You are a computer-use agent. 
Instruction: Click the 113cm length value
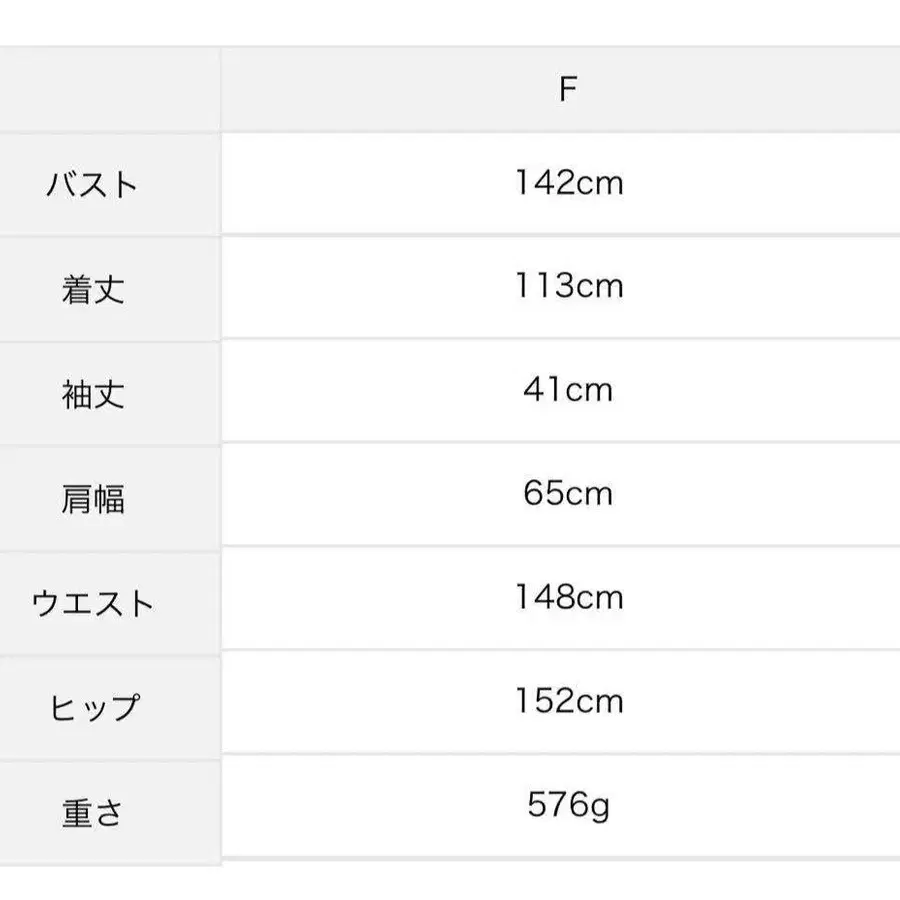coord(569,287)
